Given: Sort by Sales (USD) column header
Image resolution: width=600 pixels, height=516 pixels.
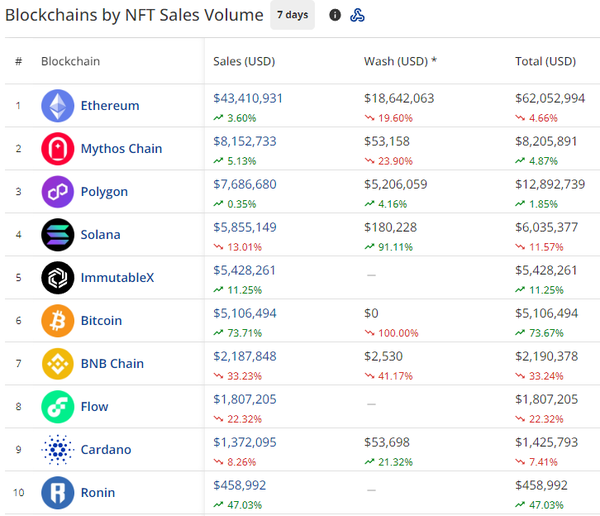Looking at the screenshot, I should coord(244,61).
